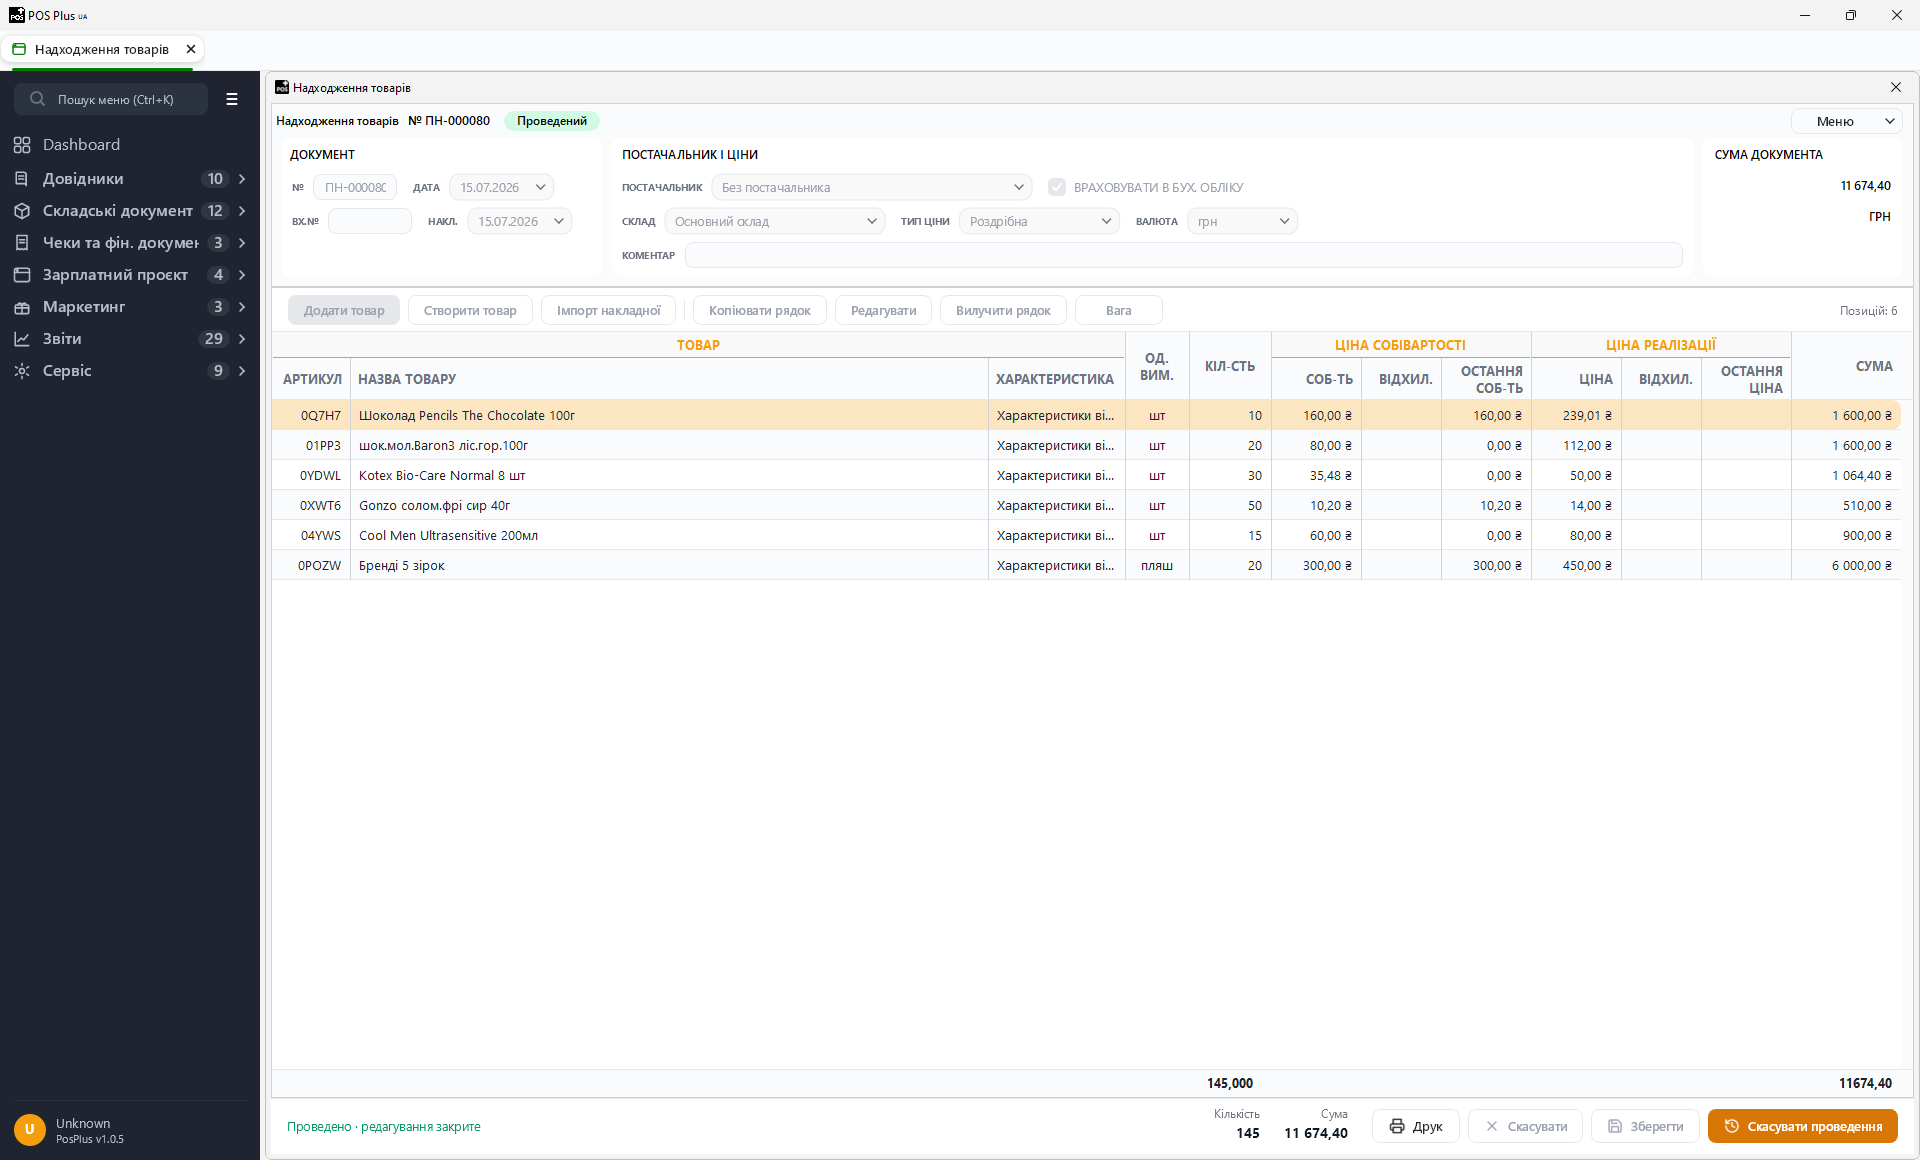Open the Дата date dropdown
Screen dimensions: 1920x1160
[540, 187]
